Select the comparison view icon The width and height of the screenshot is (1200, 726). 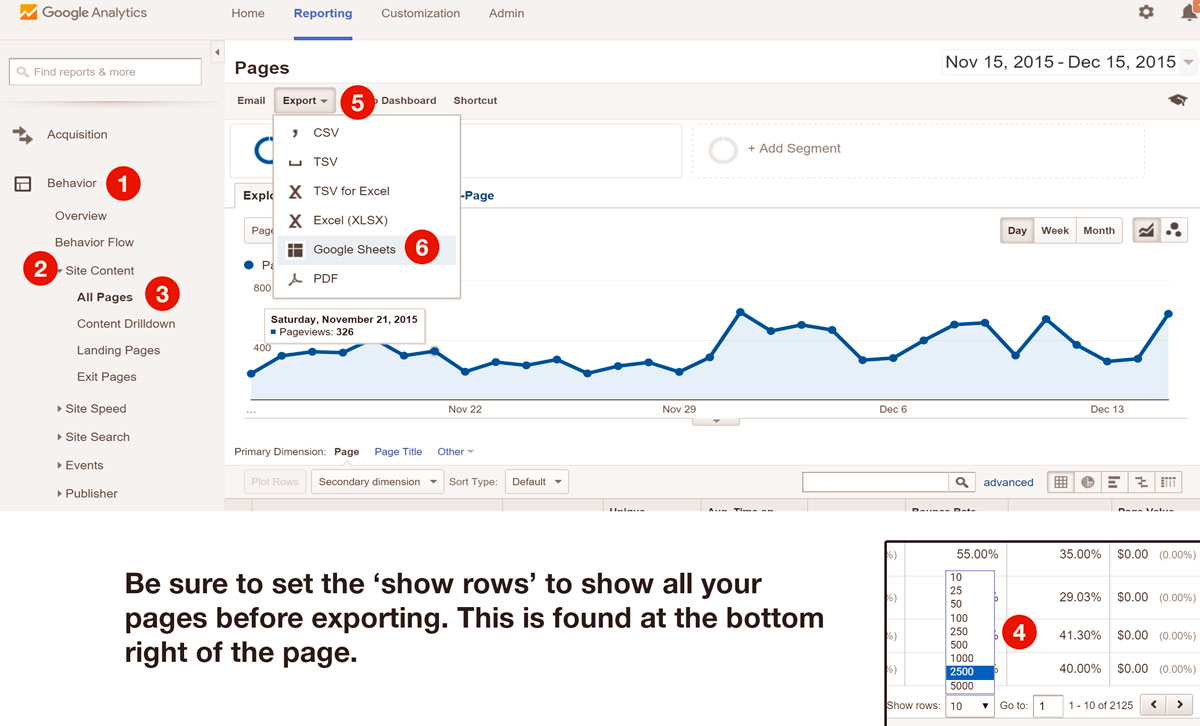[1141, 482]
